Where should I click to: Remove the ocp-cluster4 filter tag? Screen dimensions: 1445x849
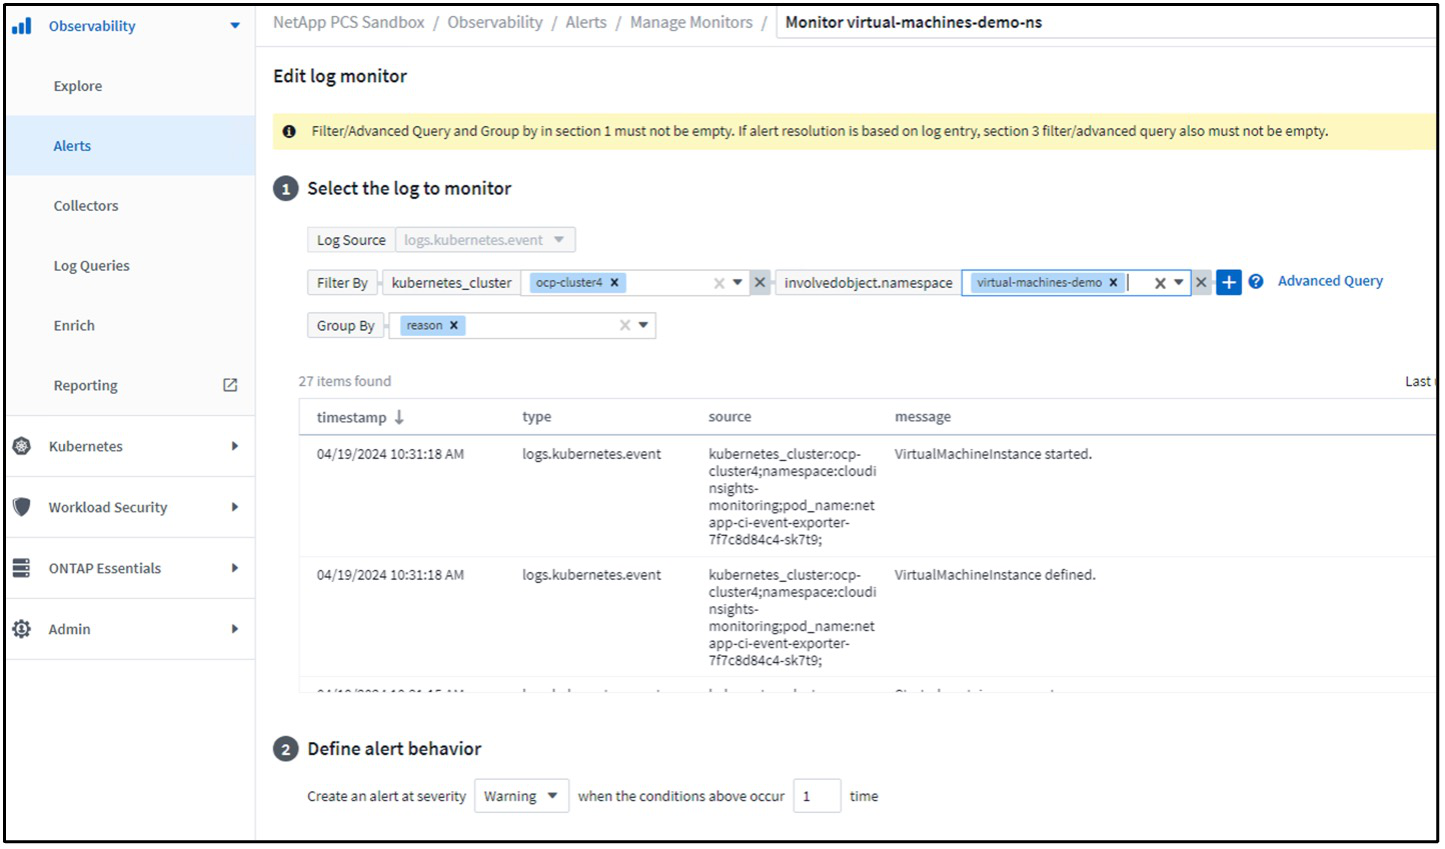click(615, 283)
